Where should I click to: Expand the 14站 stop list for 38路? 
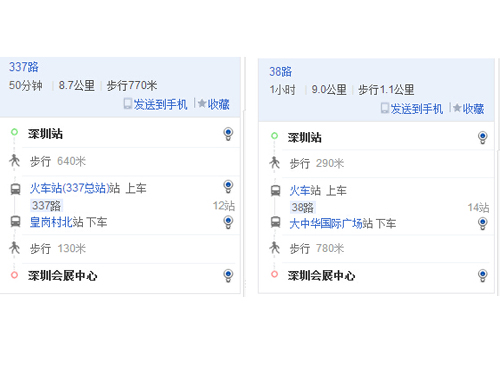pyautogui.click(x=478, y=207)
